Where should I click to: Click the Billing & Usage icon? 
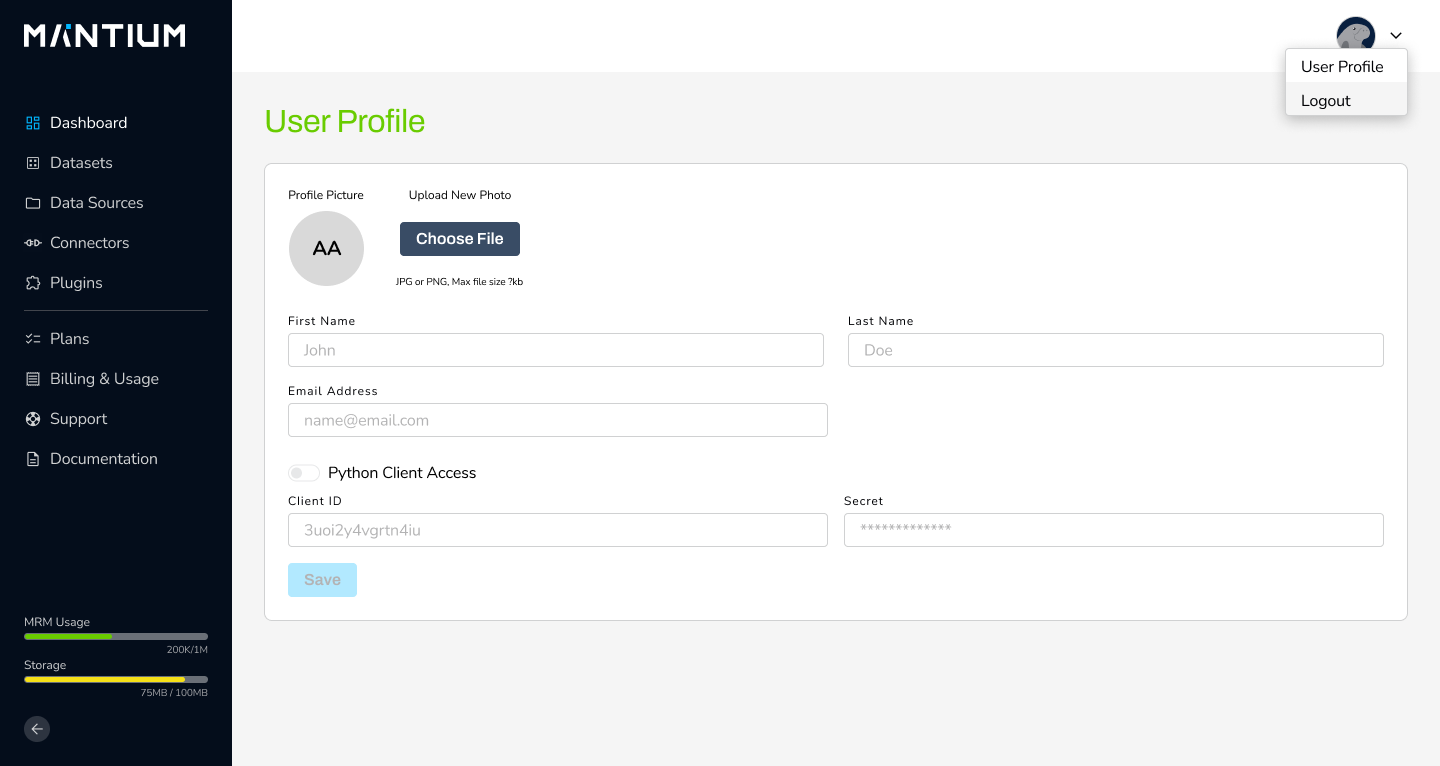coord(33,379)
